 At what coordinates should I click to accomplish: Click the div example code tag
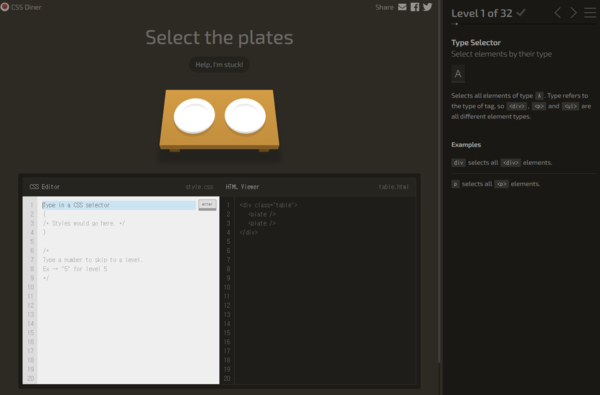point(458,163)
